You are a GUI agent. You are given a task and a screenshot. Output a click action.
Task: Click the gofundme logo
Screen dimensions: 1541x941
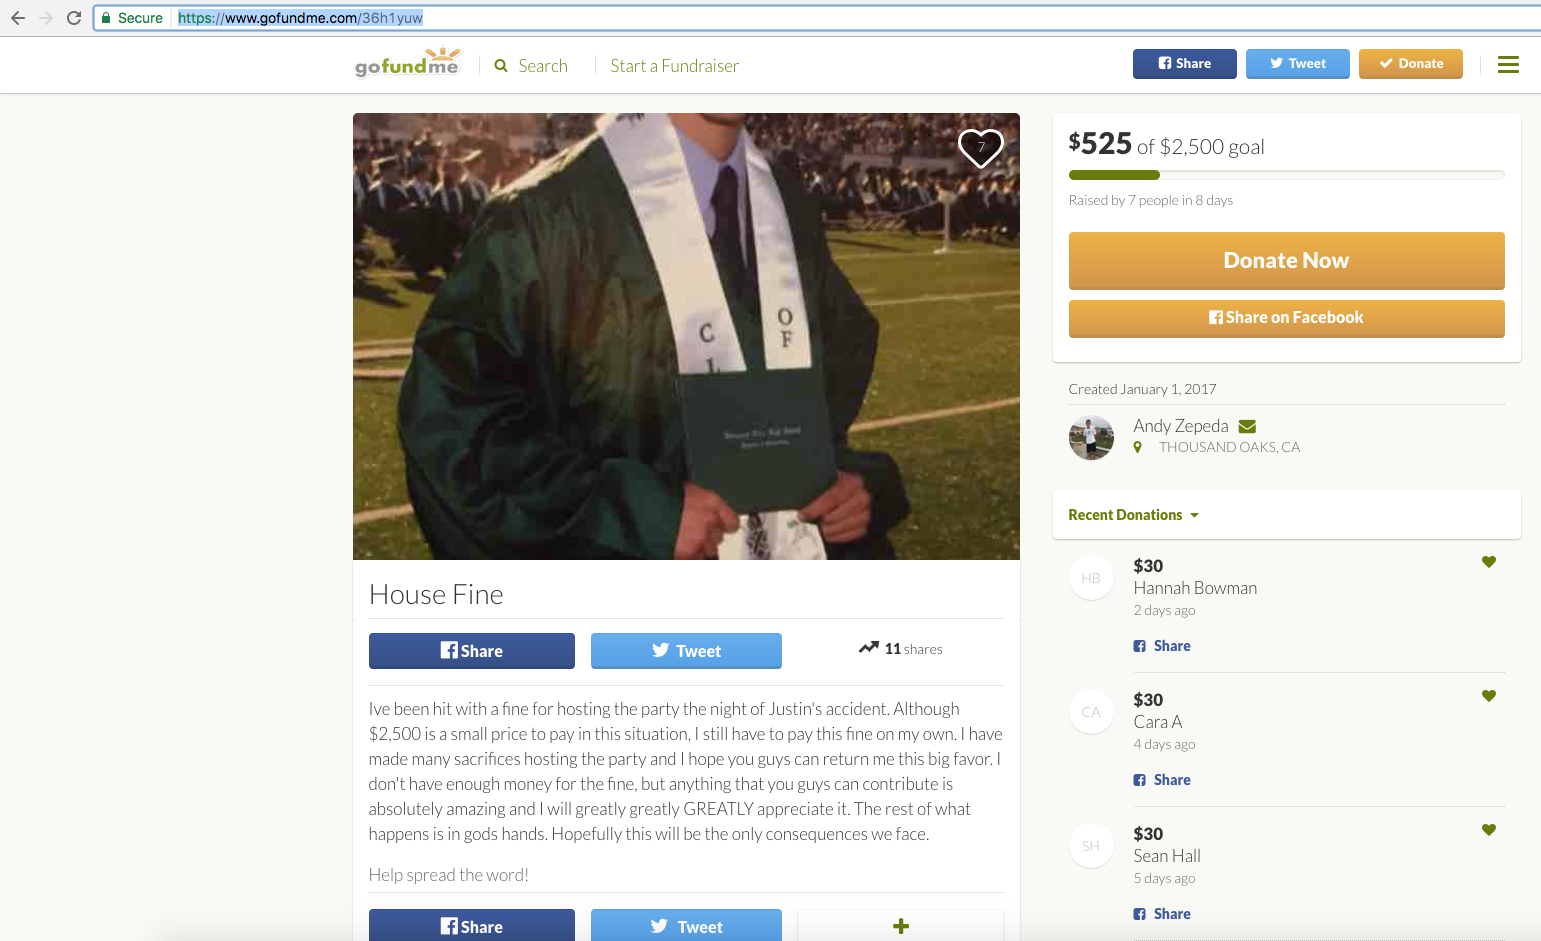[x=408, y=64]
